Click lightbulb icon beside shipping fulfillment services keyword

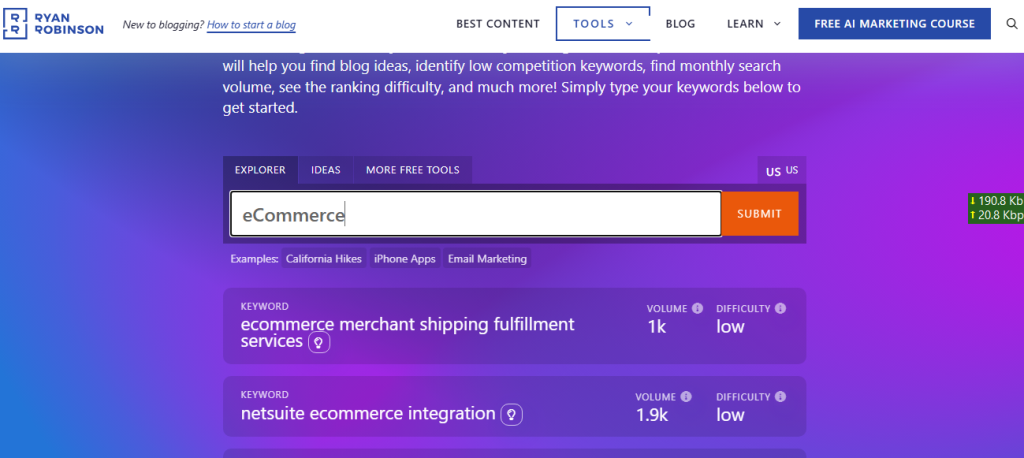click(x=319, y=342)
